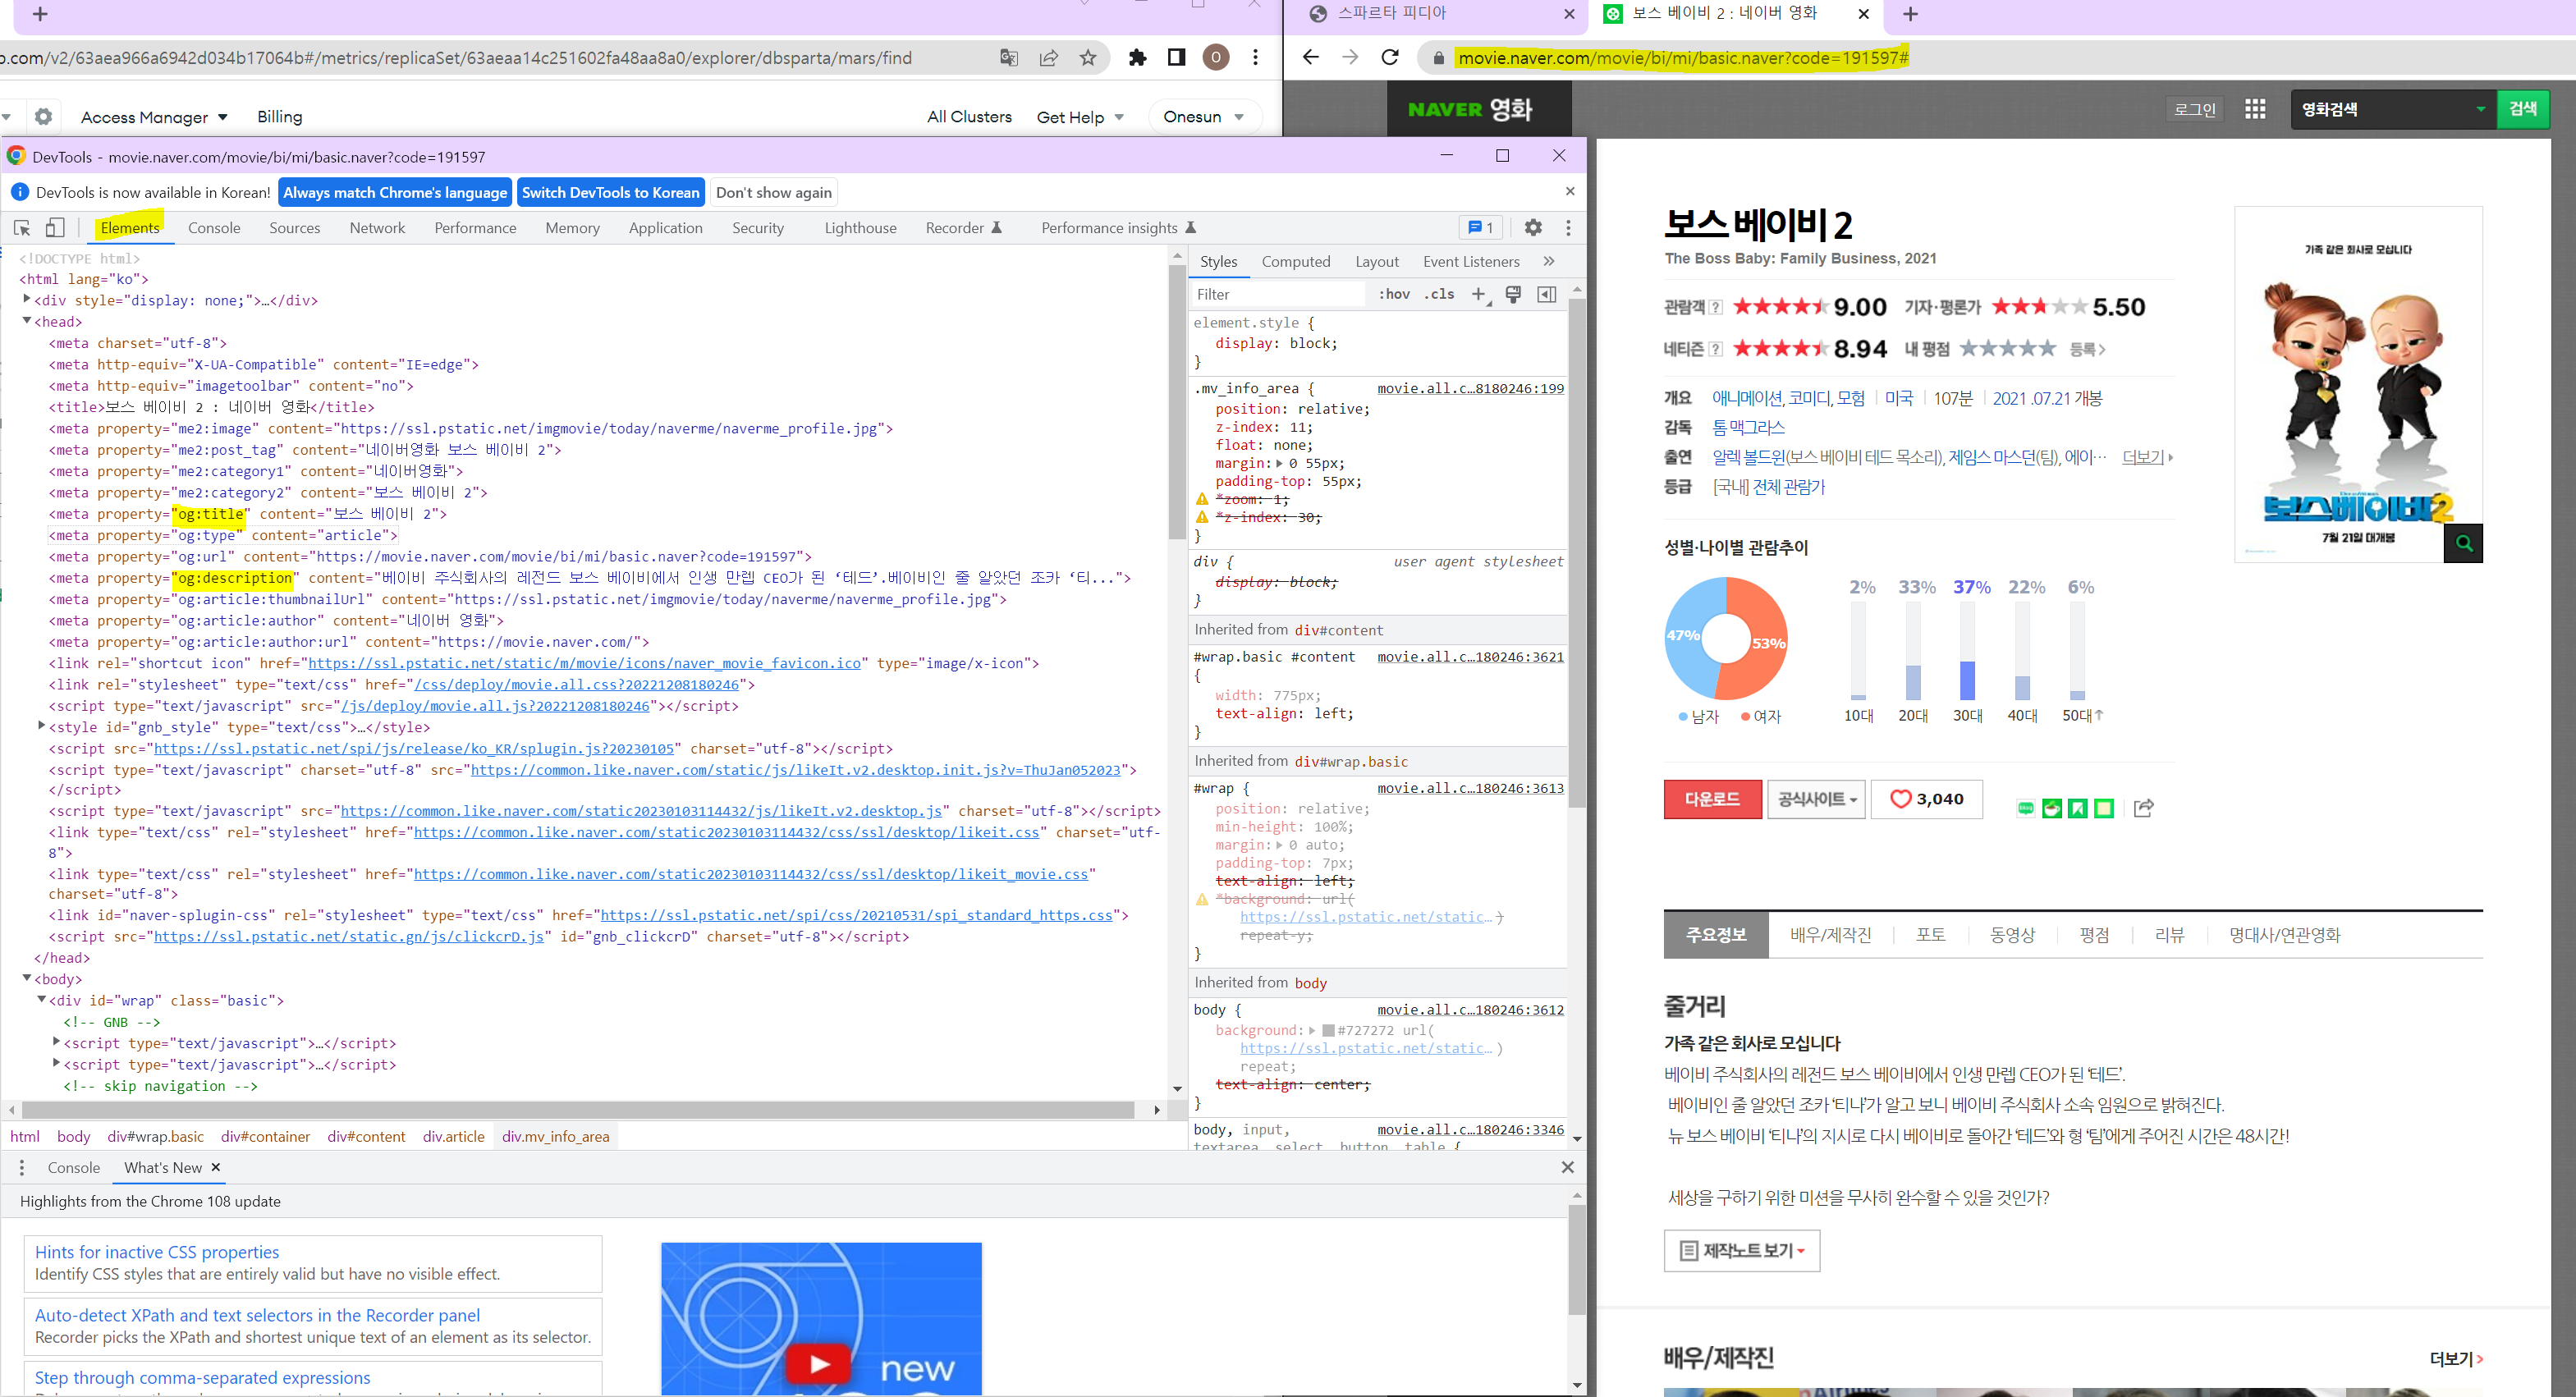Toggle the computed styles sidebar pane
The height and width of the screenshot is (1397, 2576).
1546,294
